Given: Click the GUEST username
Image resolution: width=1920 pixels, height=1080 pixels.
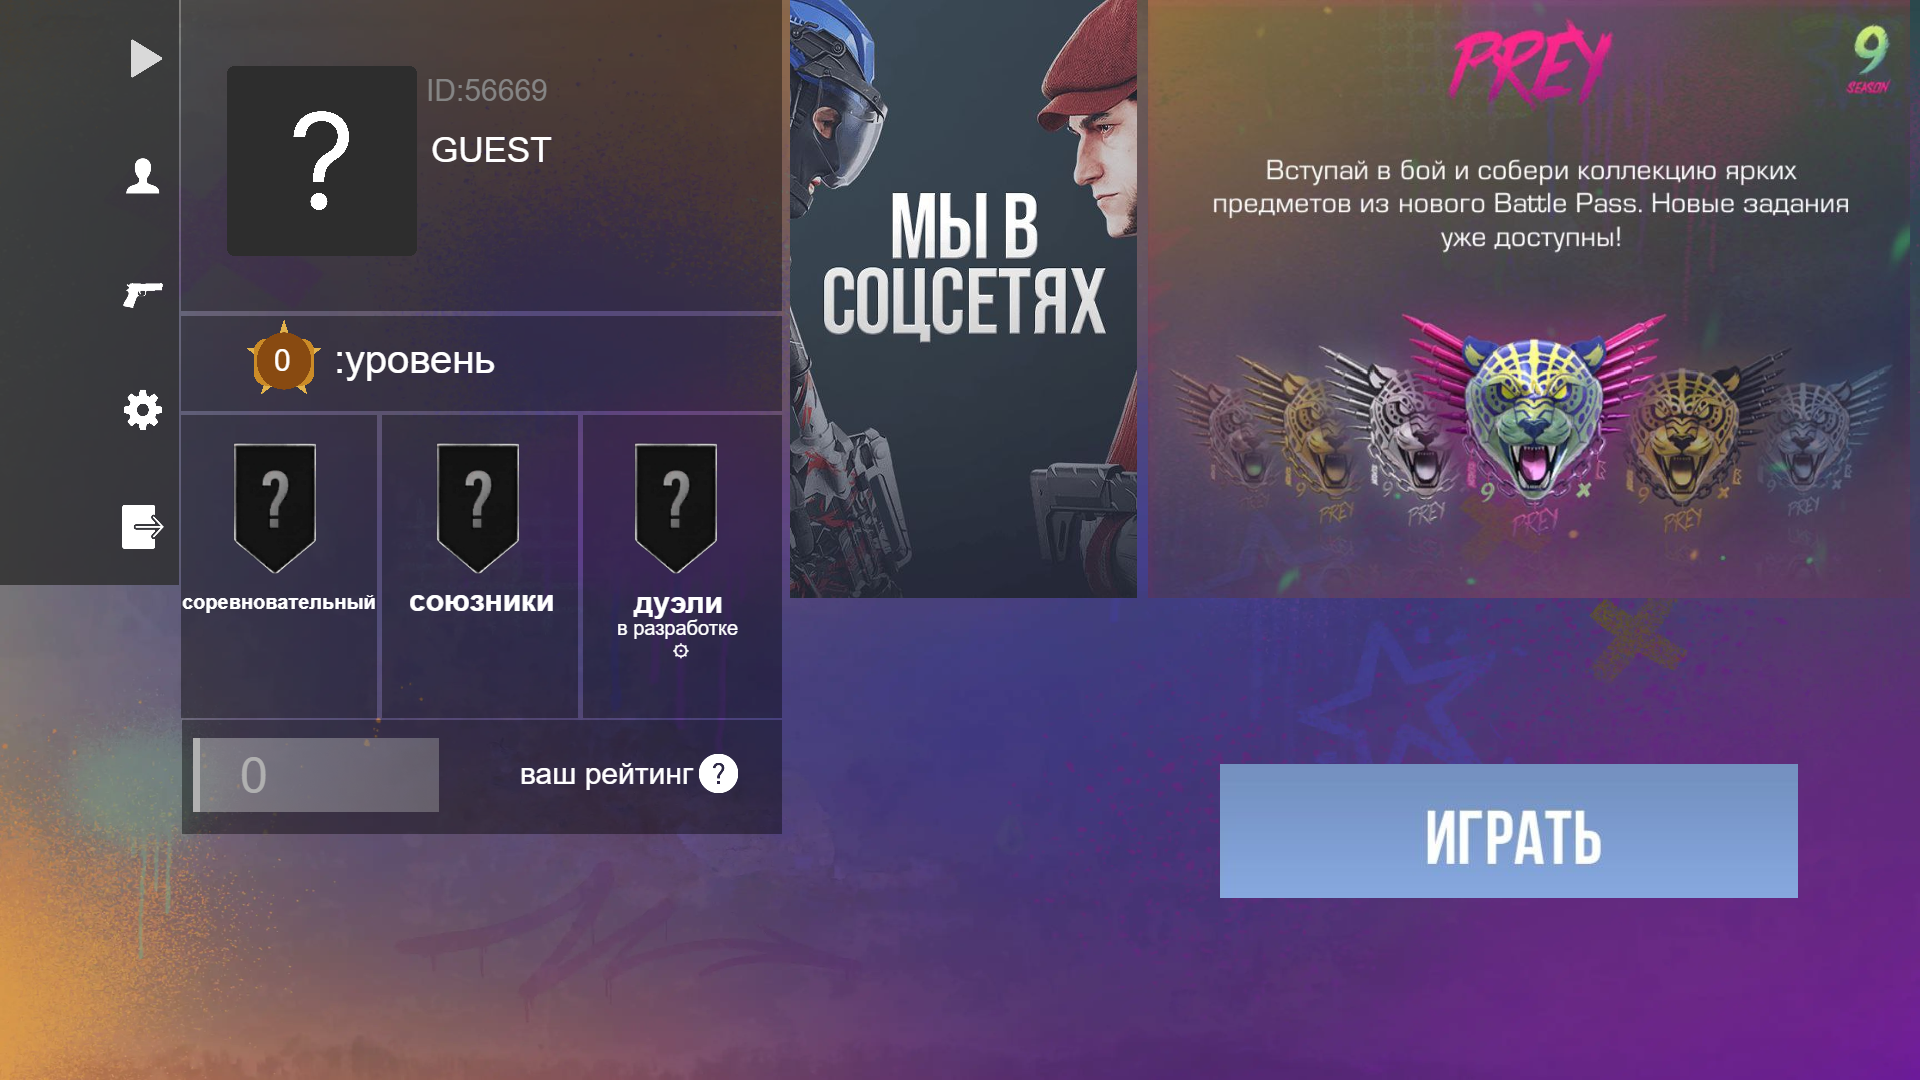Looking at the screenshot, I should [x=491, y=150].
